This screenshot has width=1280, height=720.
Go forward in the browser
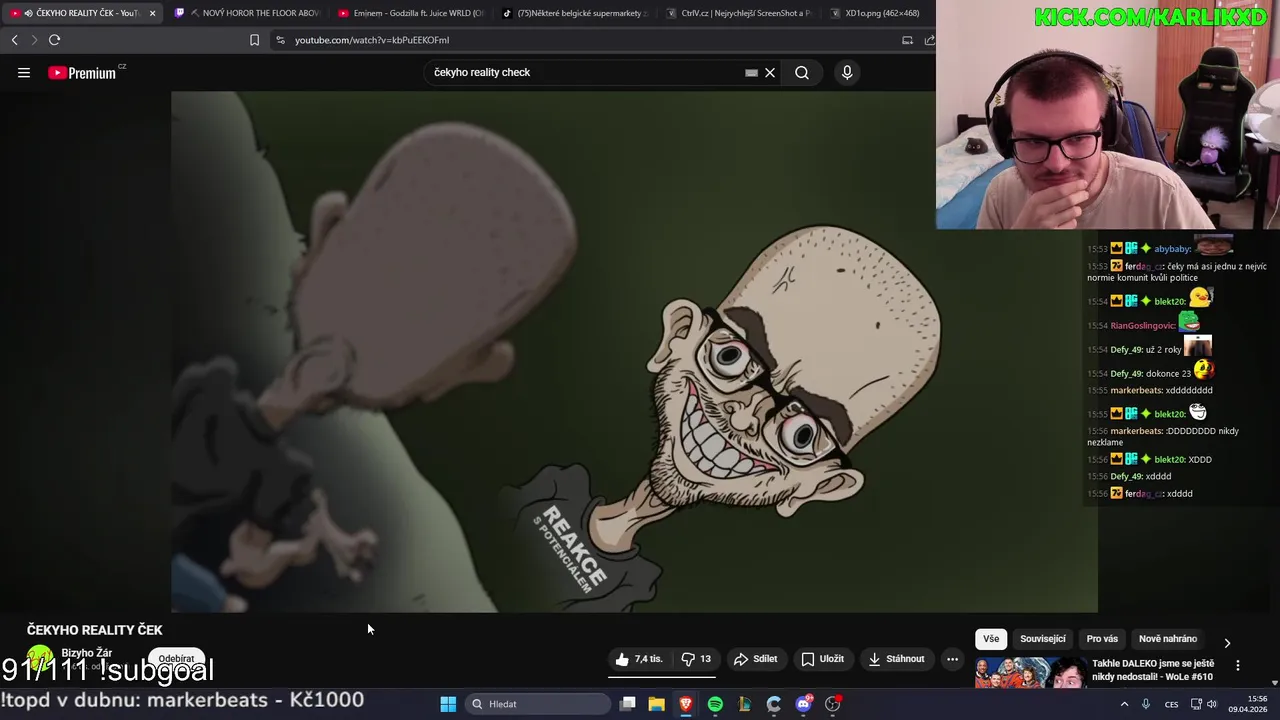[34, 40]
